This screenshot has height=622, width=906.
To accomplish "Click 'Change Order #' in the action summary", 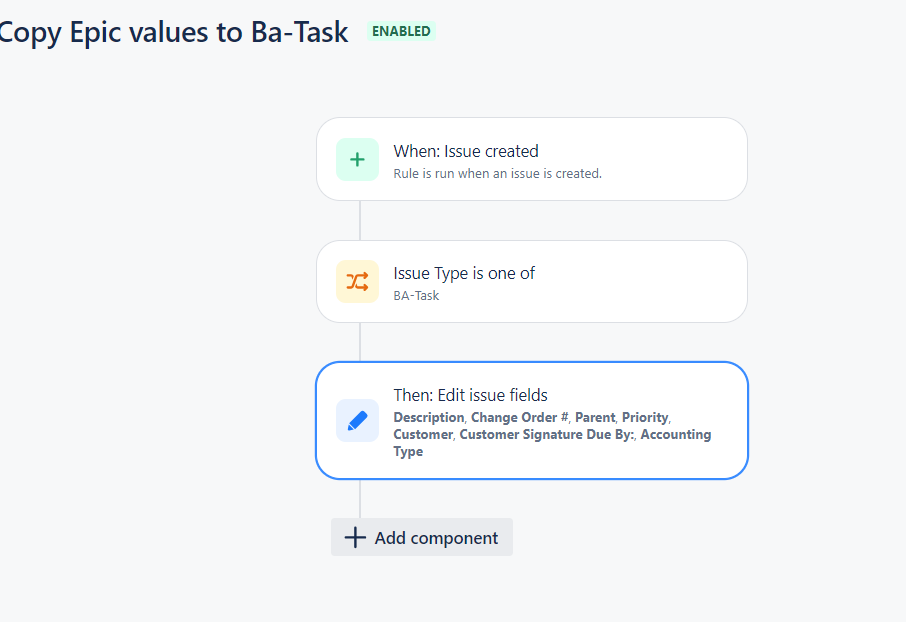I will click(x=519, y=417).
